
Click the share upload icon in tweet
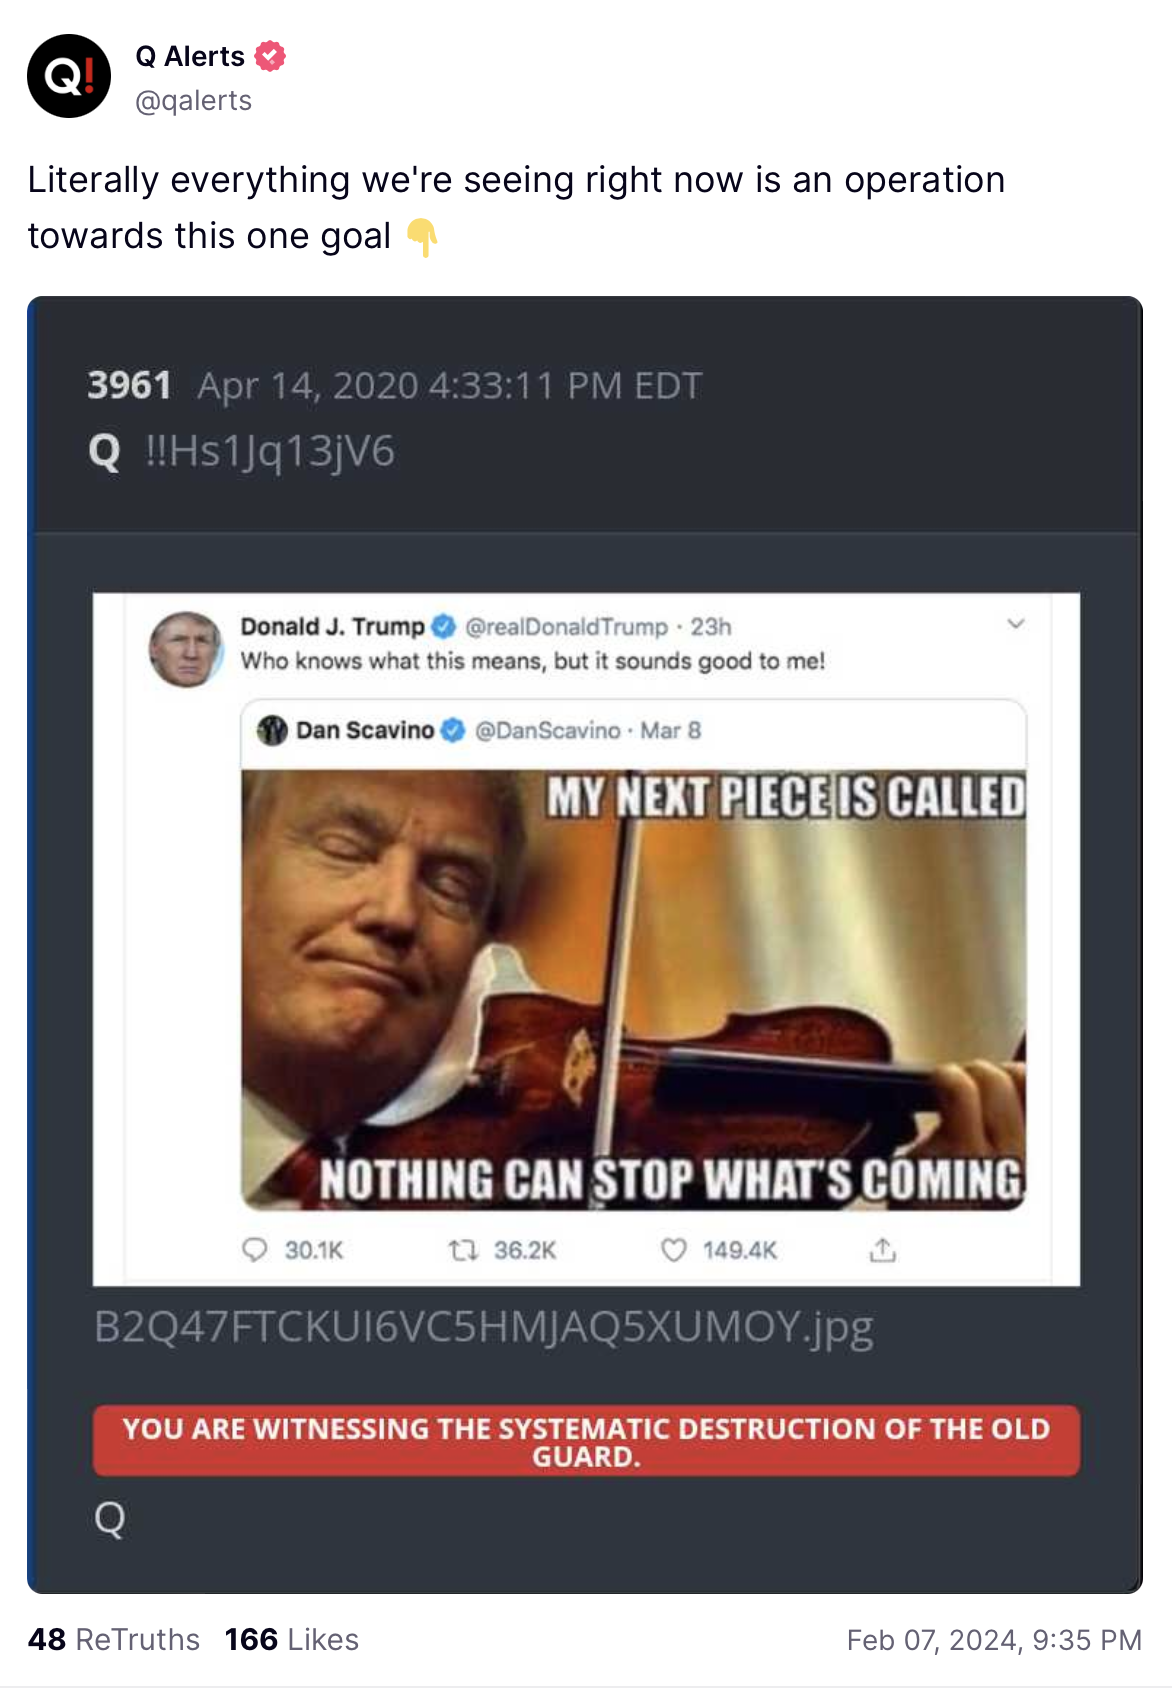pos(882,1250)
